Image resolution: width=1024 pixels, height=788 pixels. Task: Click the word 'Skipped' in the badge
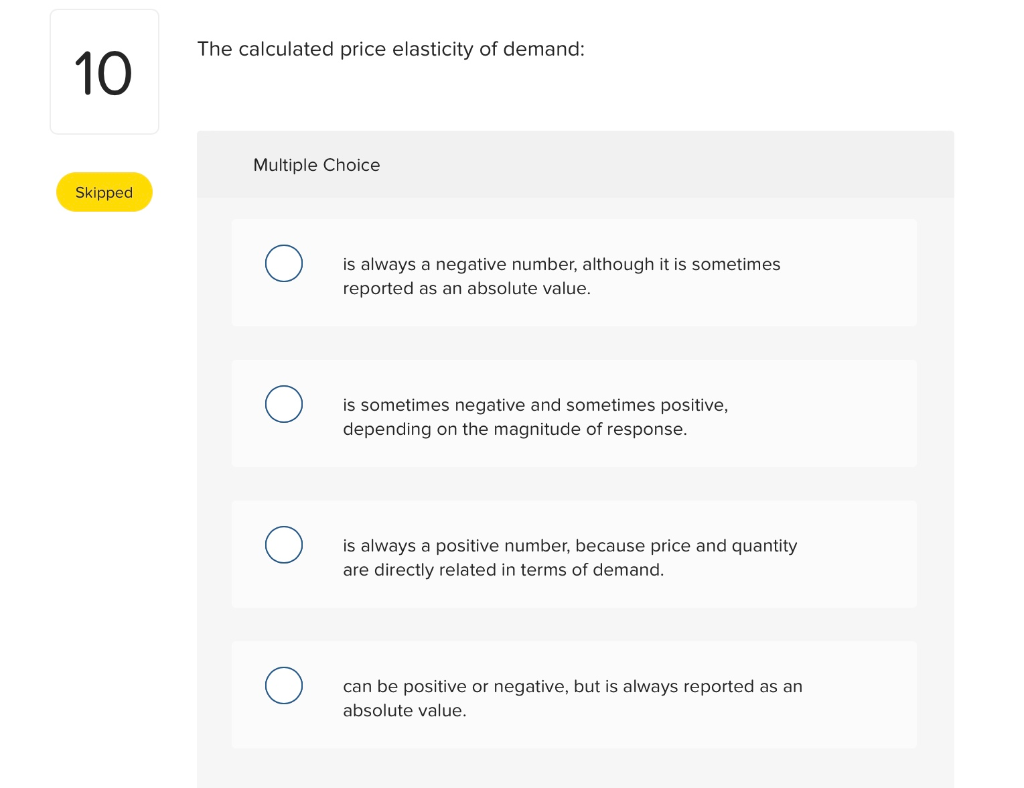click(x=104, y=193)
